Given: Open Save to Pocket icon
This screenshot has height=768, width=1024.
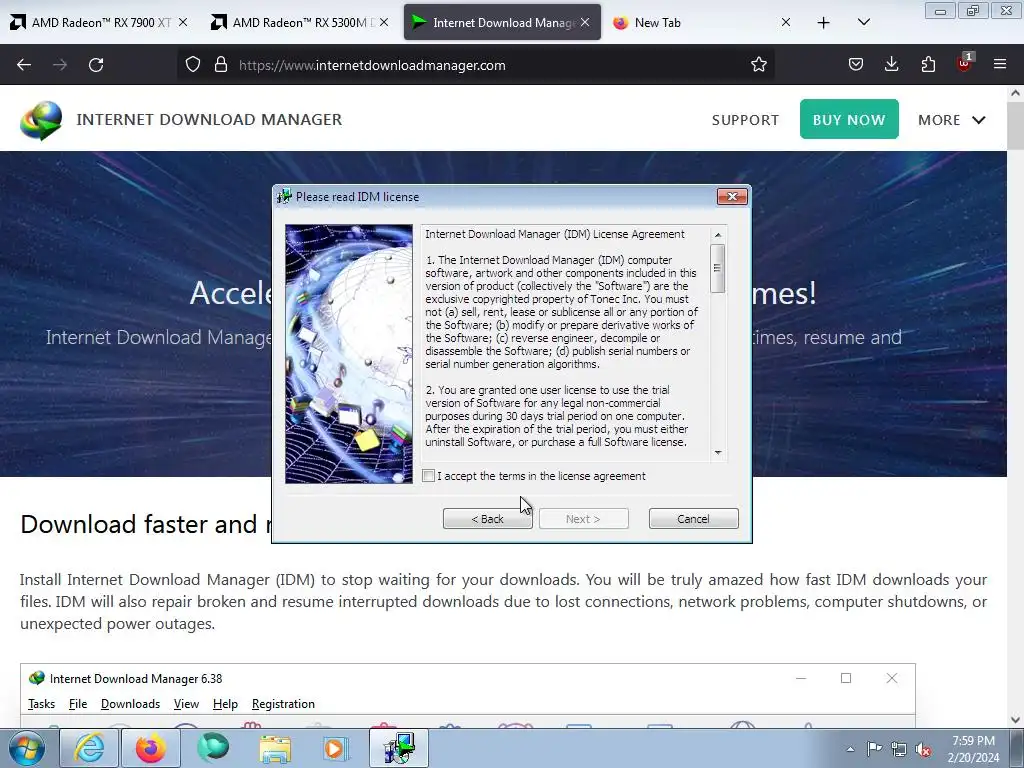Looking at the screenshot, I should click(856, 64).
